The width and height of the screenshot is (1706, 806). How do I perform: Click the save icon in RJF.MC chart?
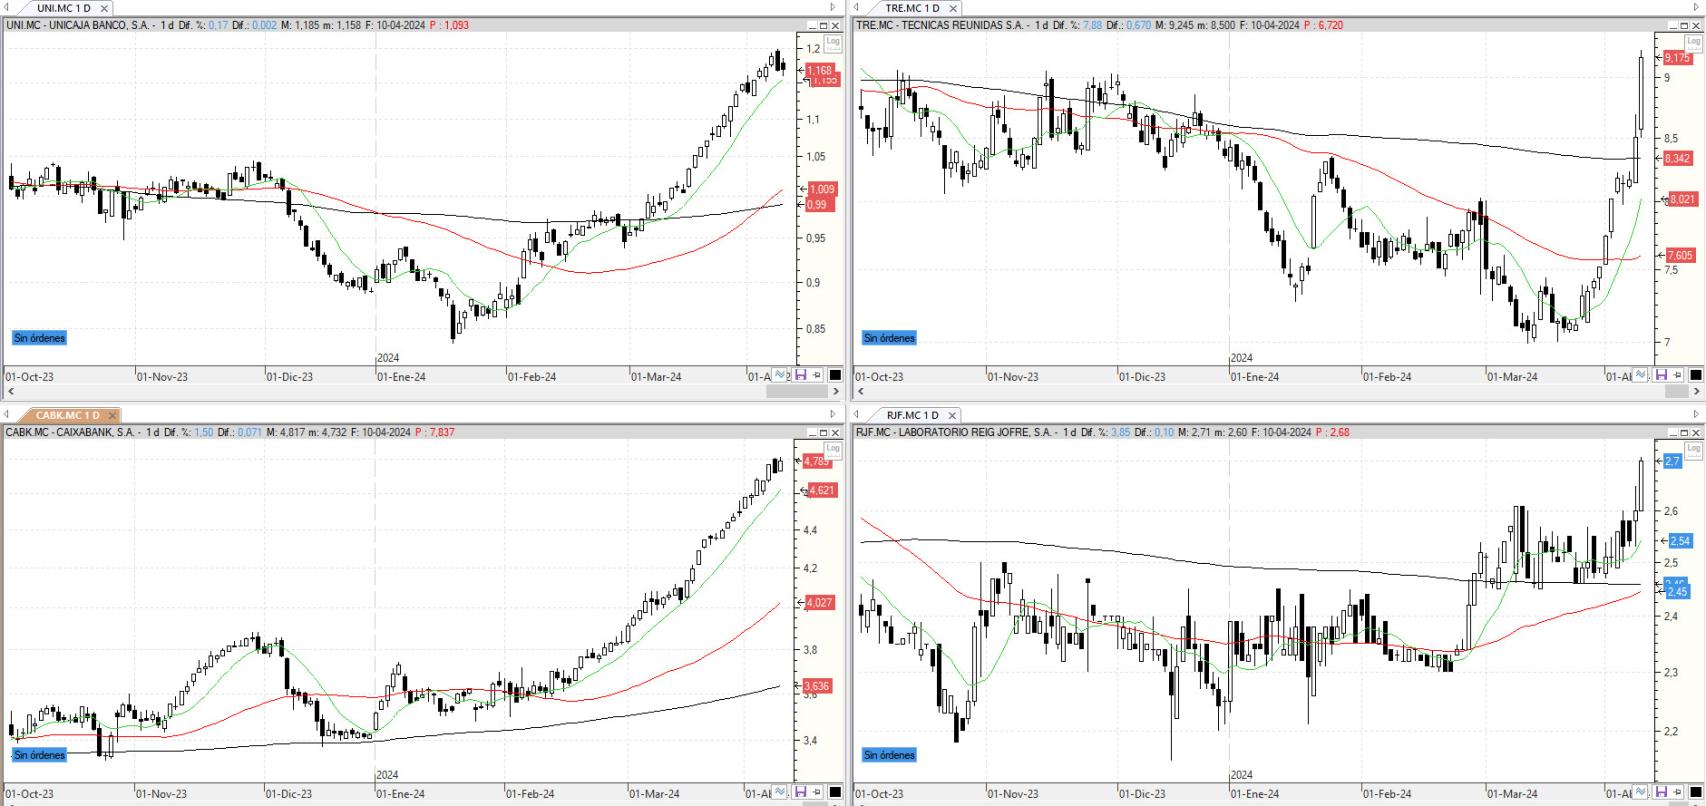tap(1661, 792)
